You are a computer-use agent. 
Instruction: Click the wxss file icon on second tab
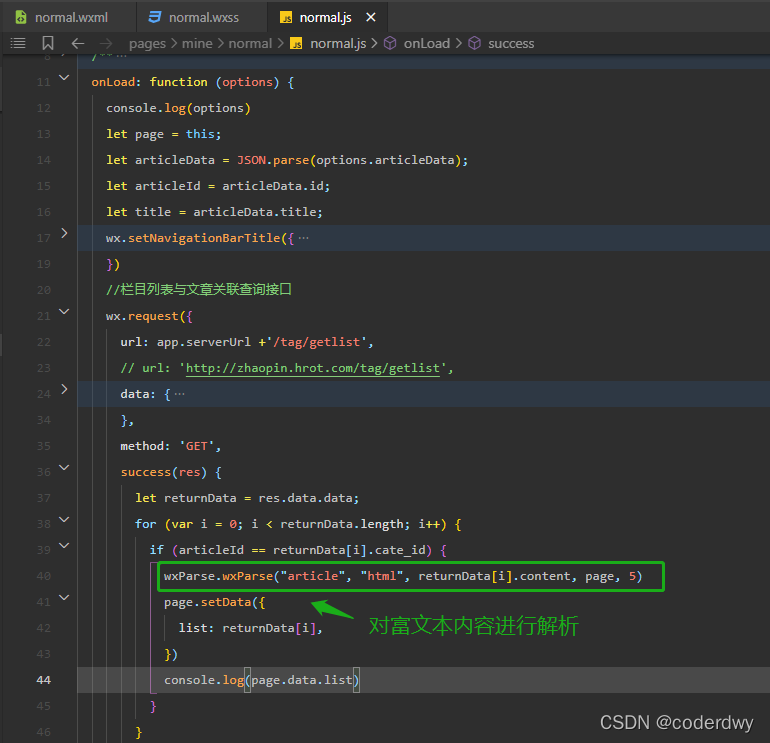(x=154, y=17)
